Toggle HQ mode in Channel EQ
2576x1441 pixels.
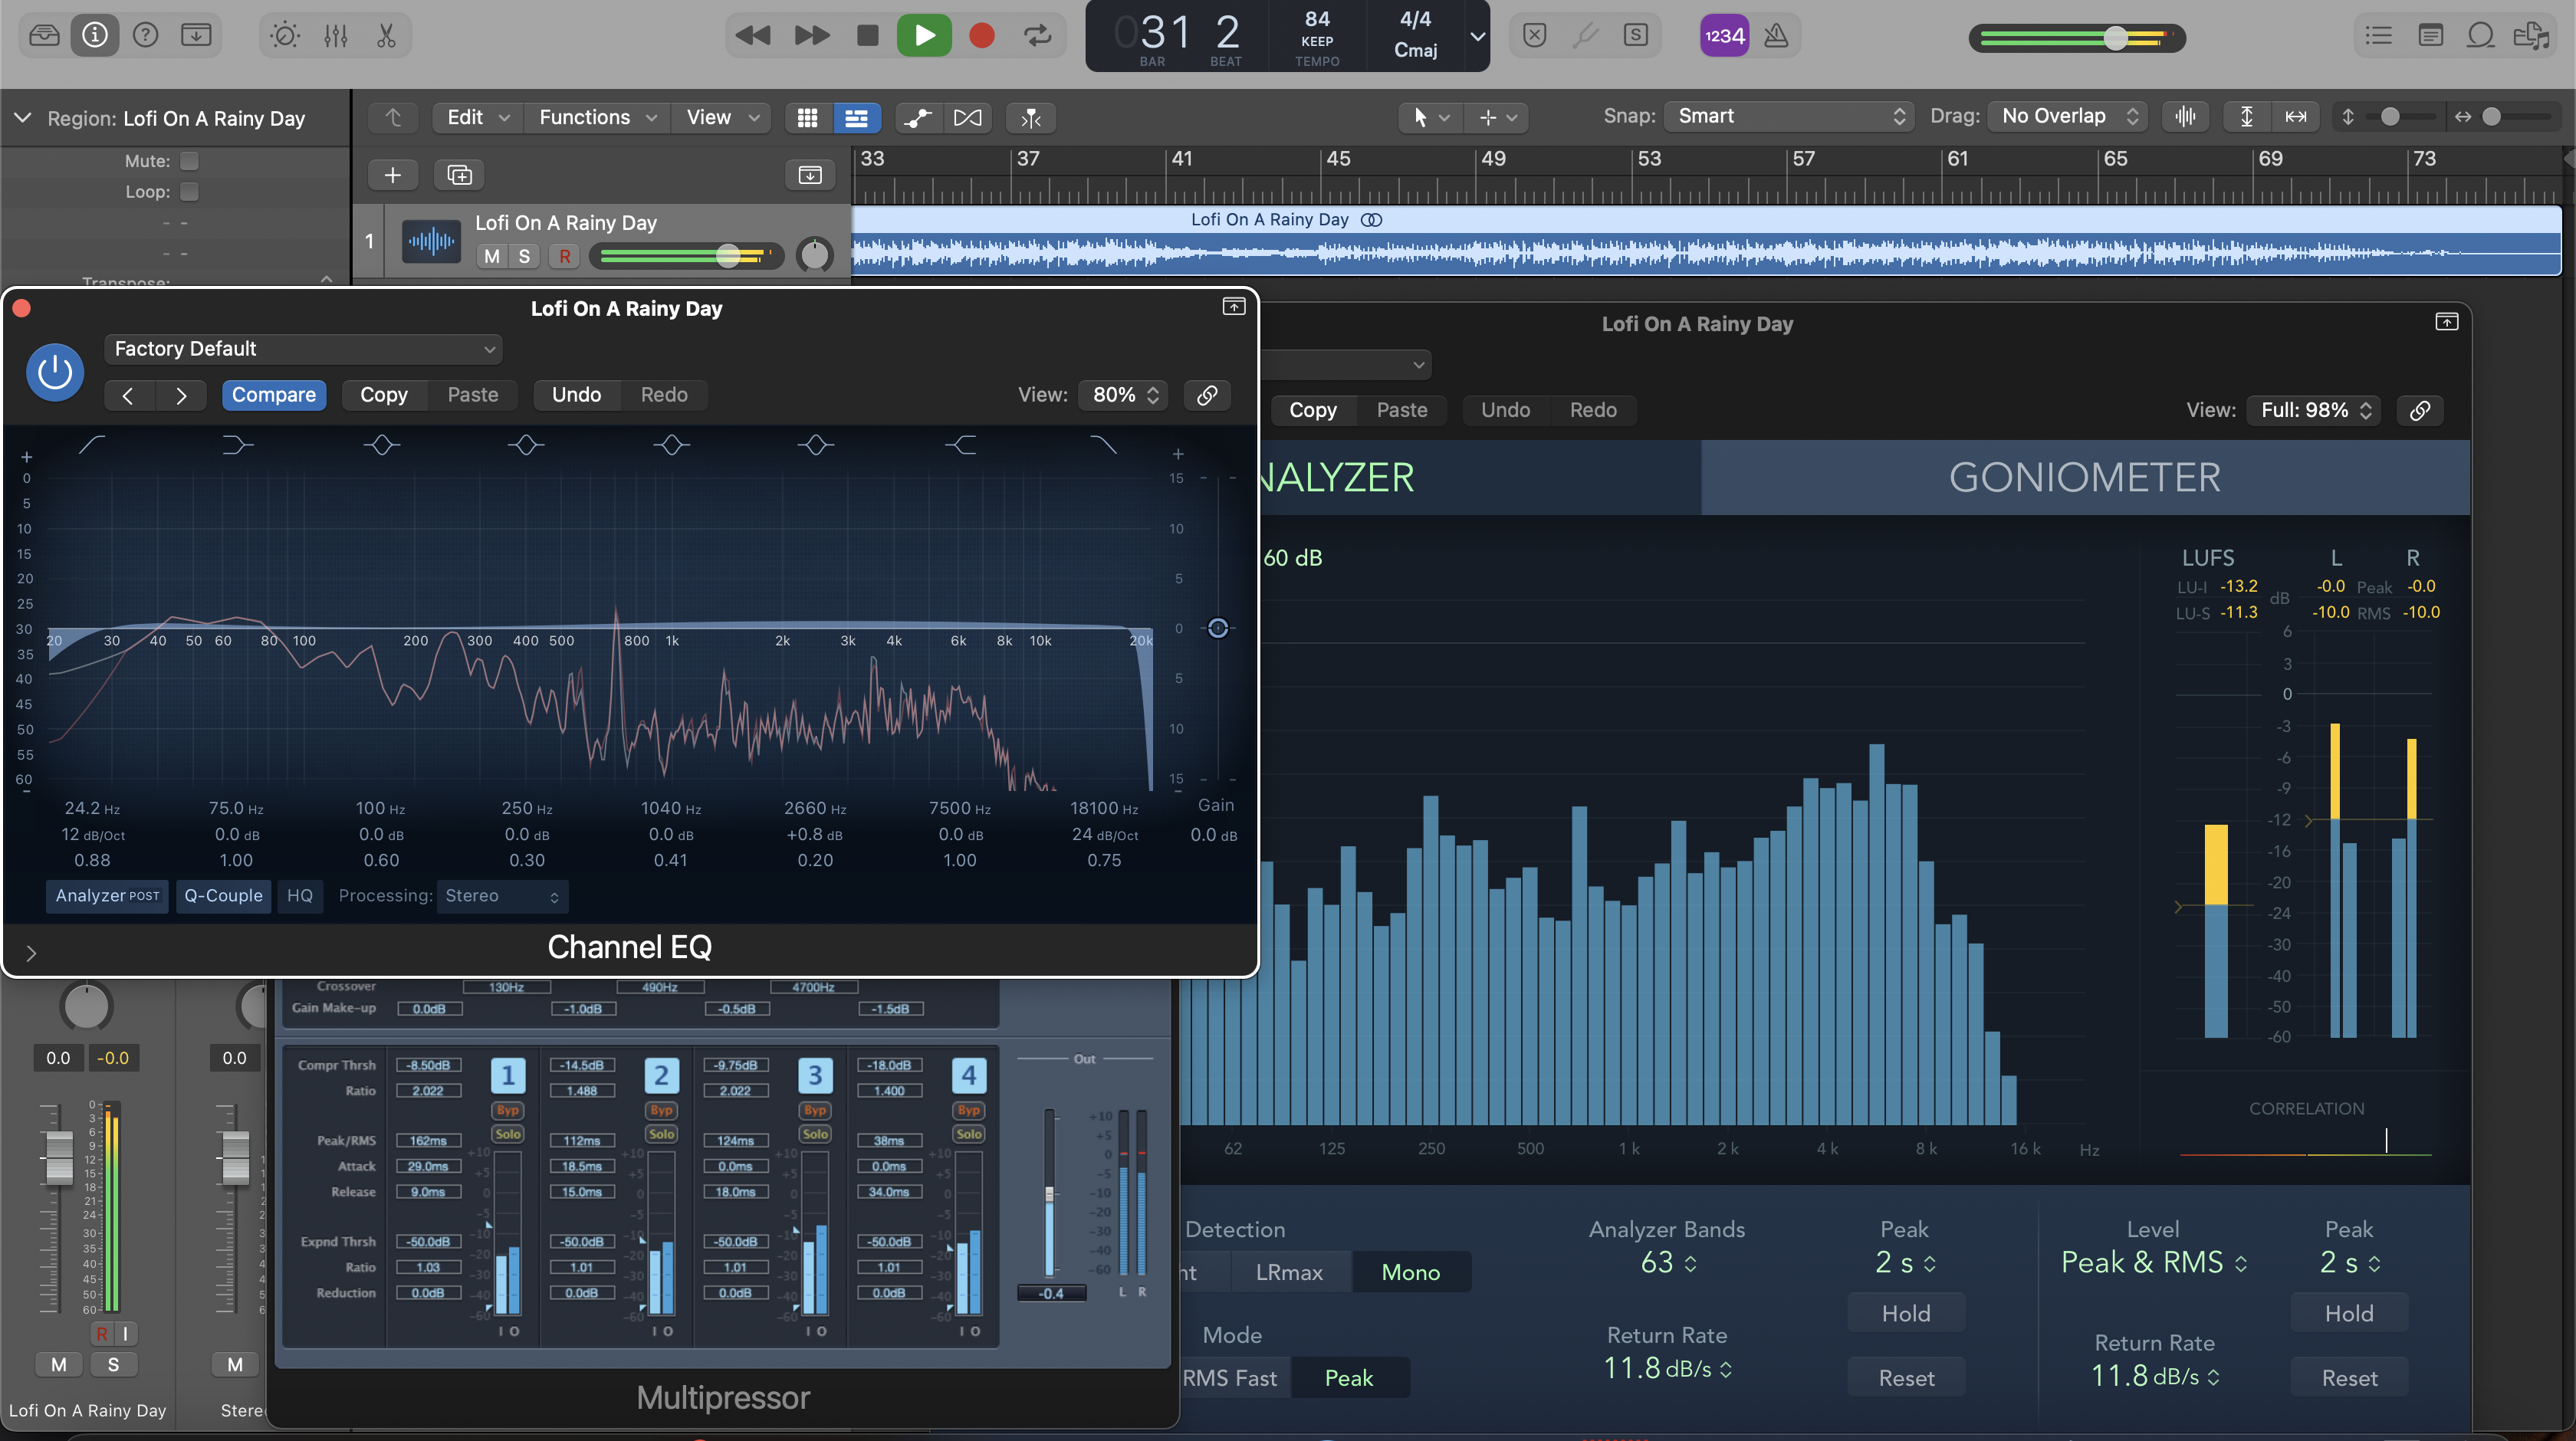(300, 896)
